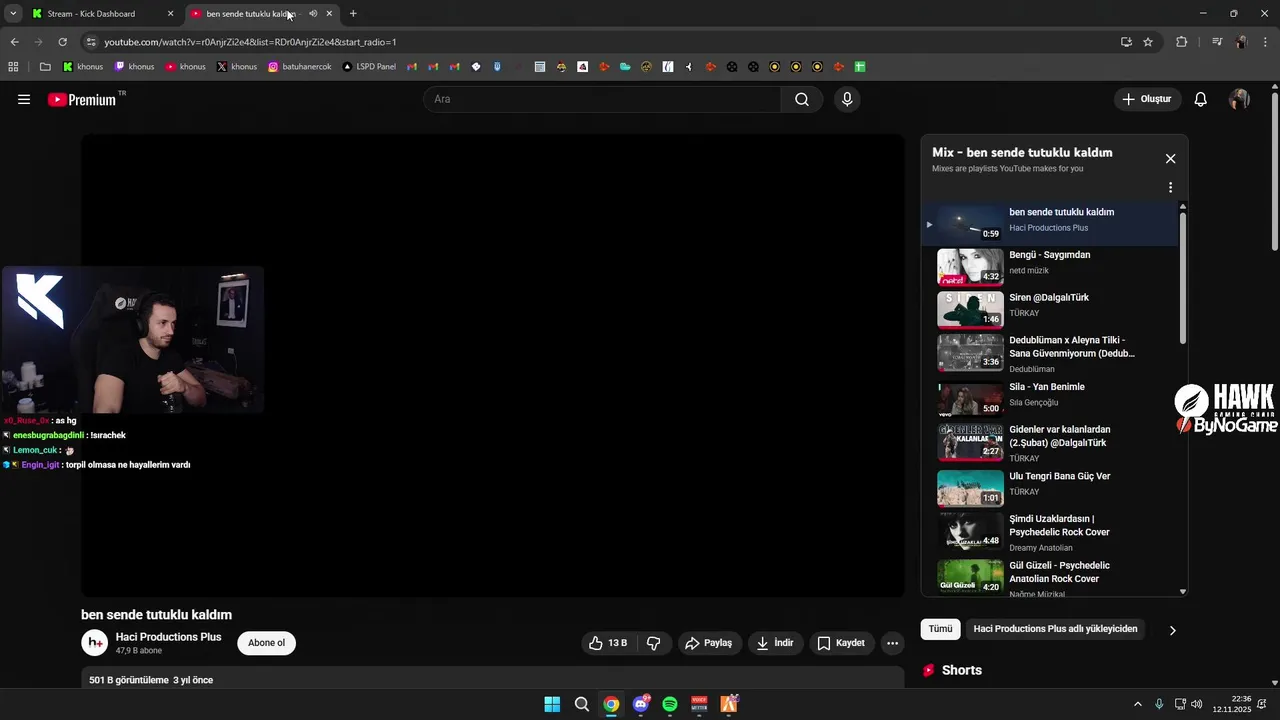
Task: Open Chrome profile avatar in toolbar
Action: coord(1241,42)
